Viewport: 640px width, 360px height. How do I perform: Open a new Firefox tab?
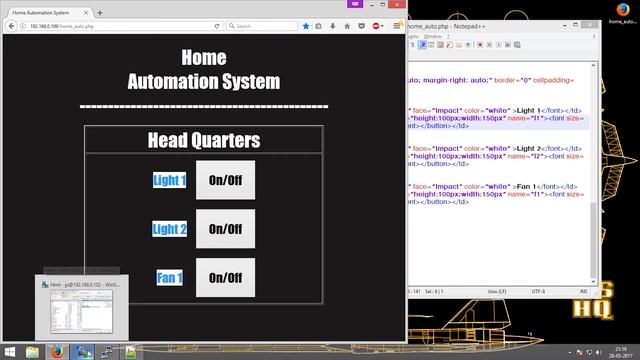click(100, 13)
